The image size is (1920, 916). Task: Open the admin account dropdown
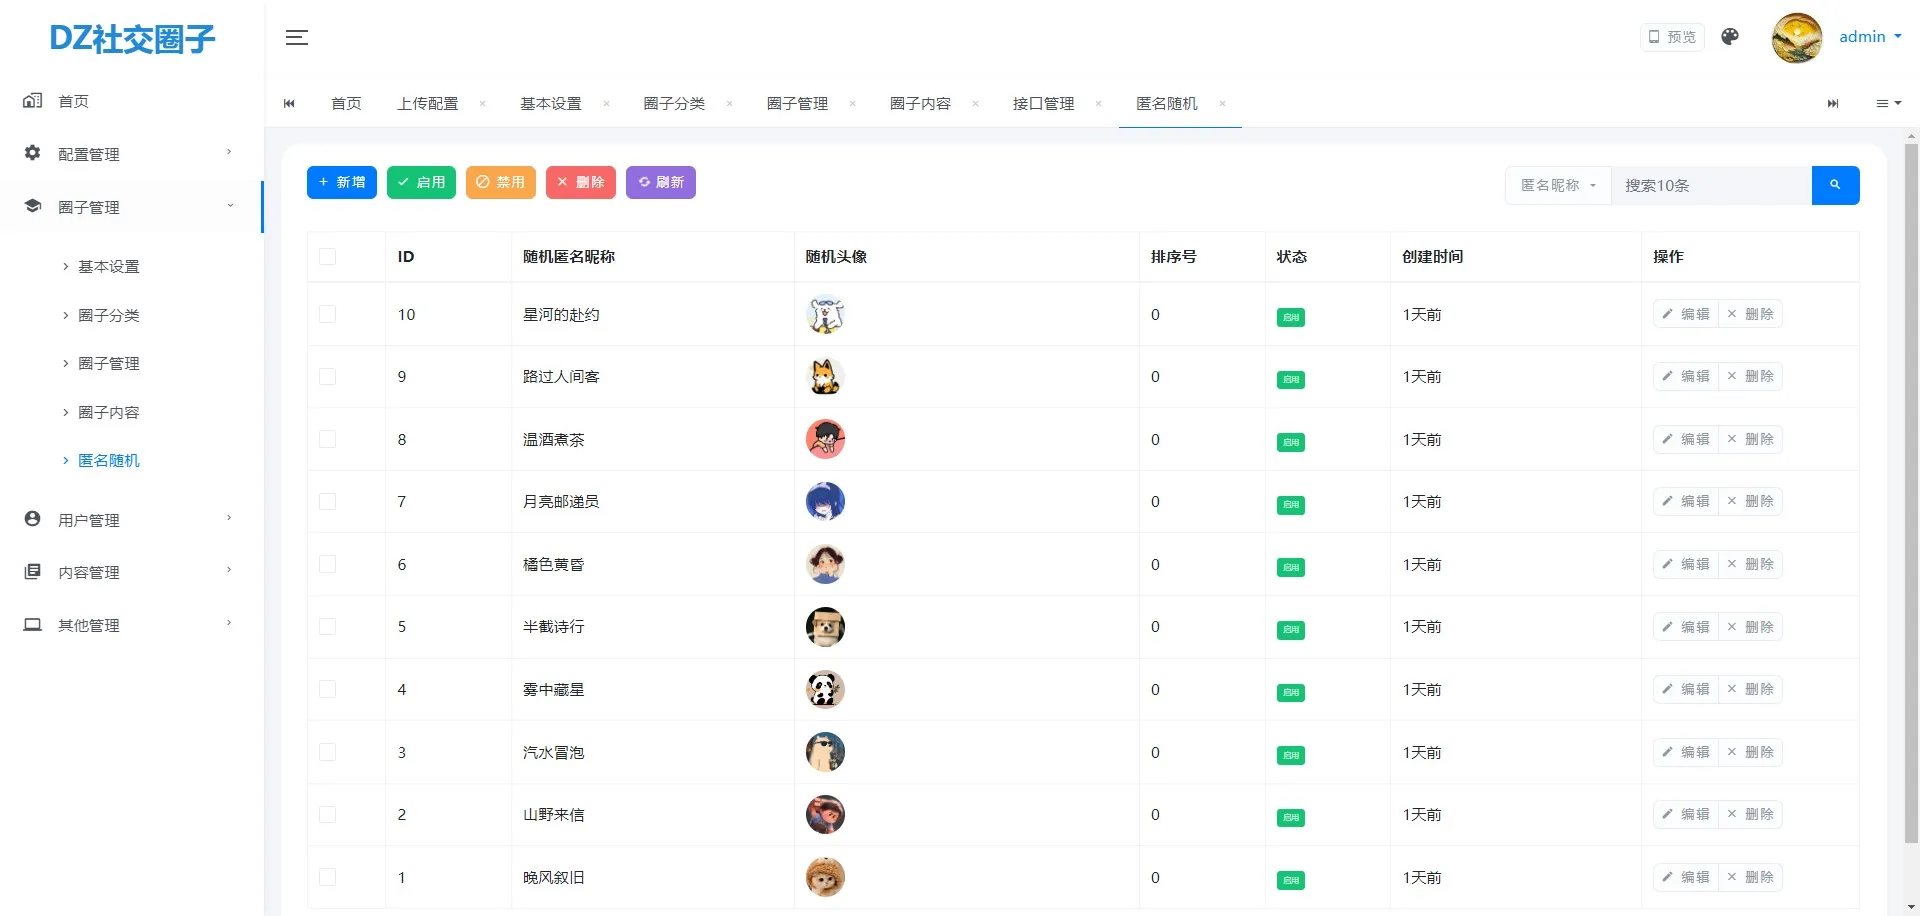coord(1868,36)
